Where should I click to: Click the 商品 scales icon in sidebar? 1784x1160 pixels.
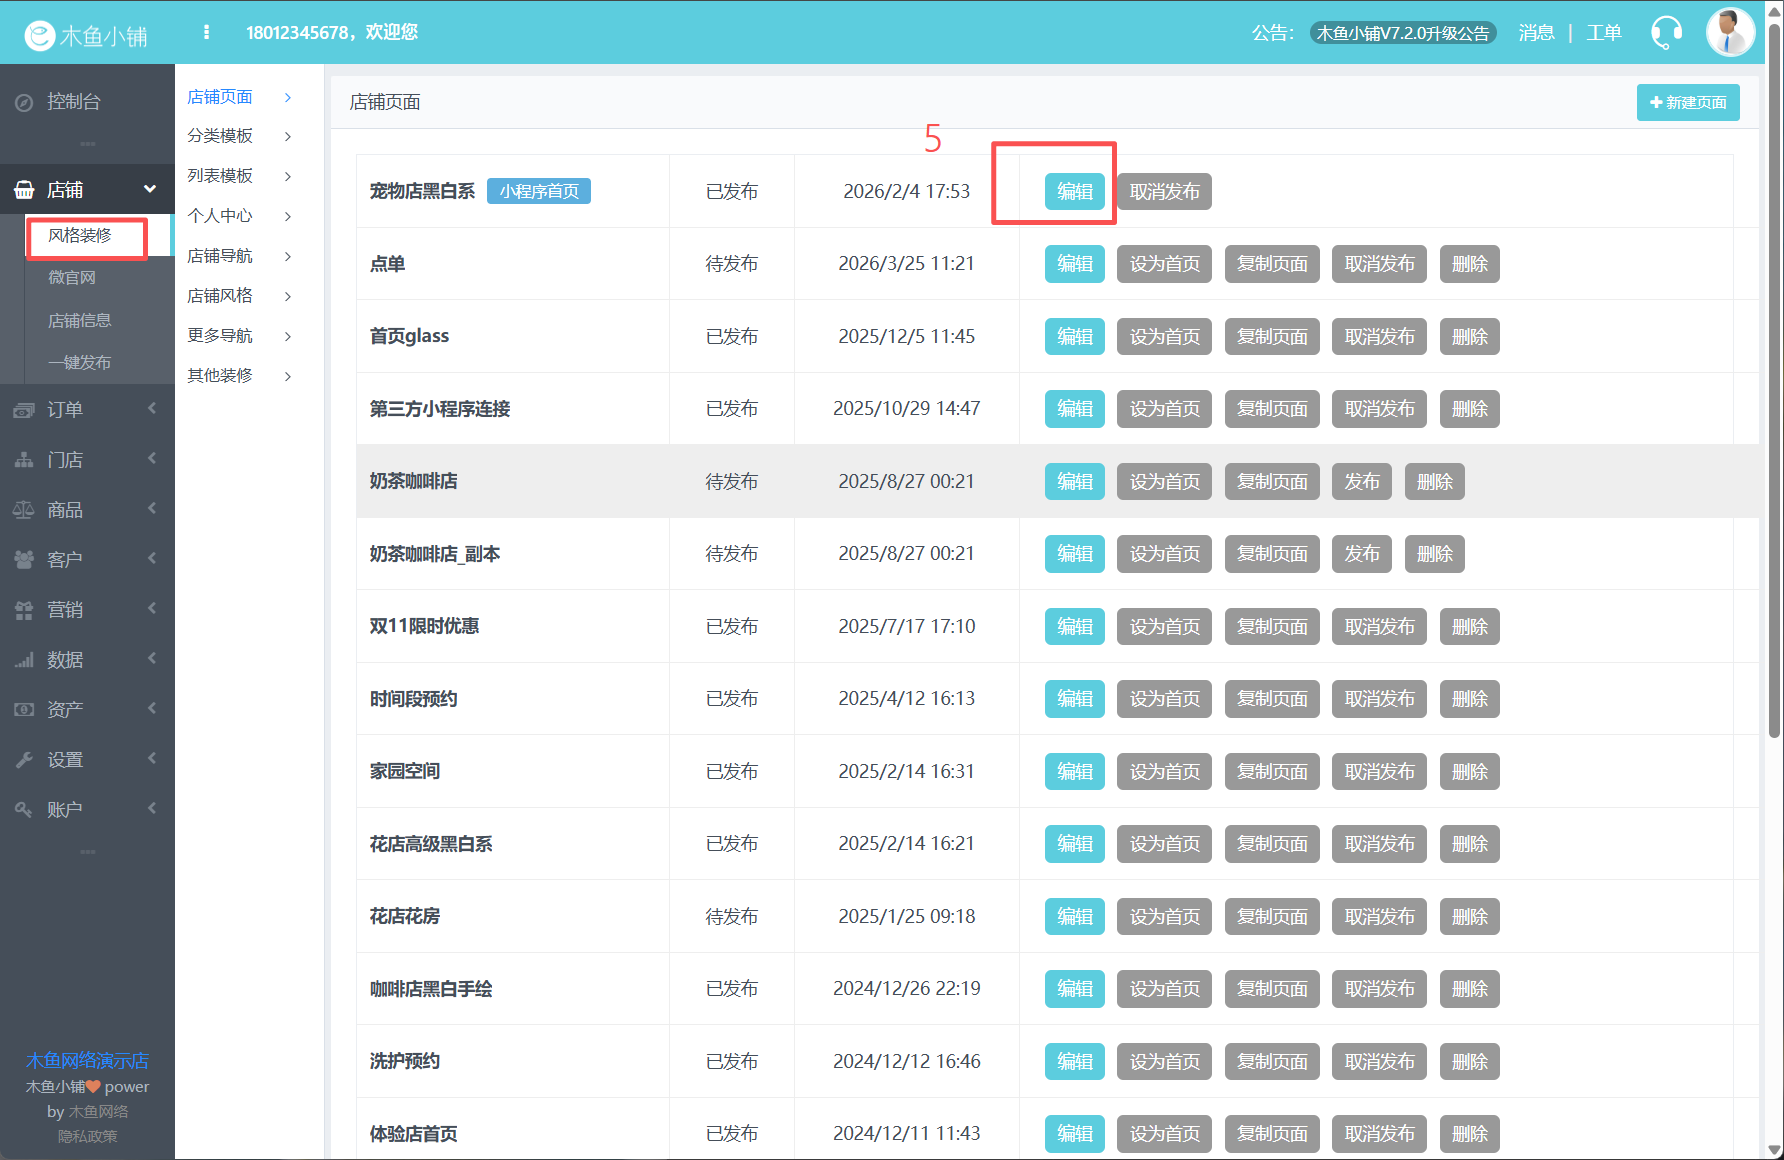[x=24, y=510]
